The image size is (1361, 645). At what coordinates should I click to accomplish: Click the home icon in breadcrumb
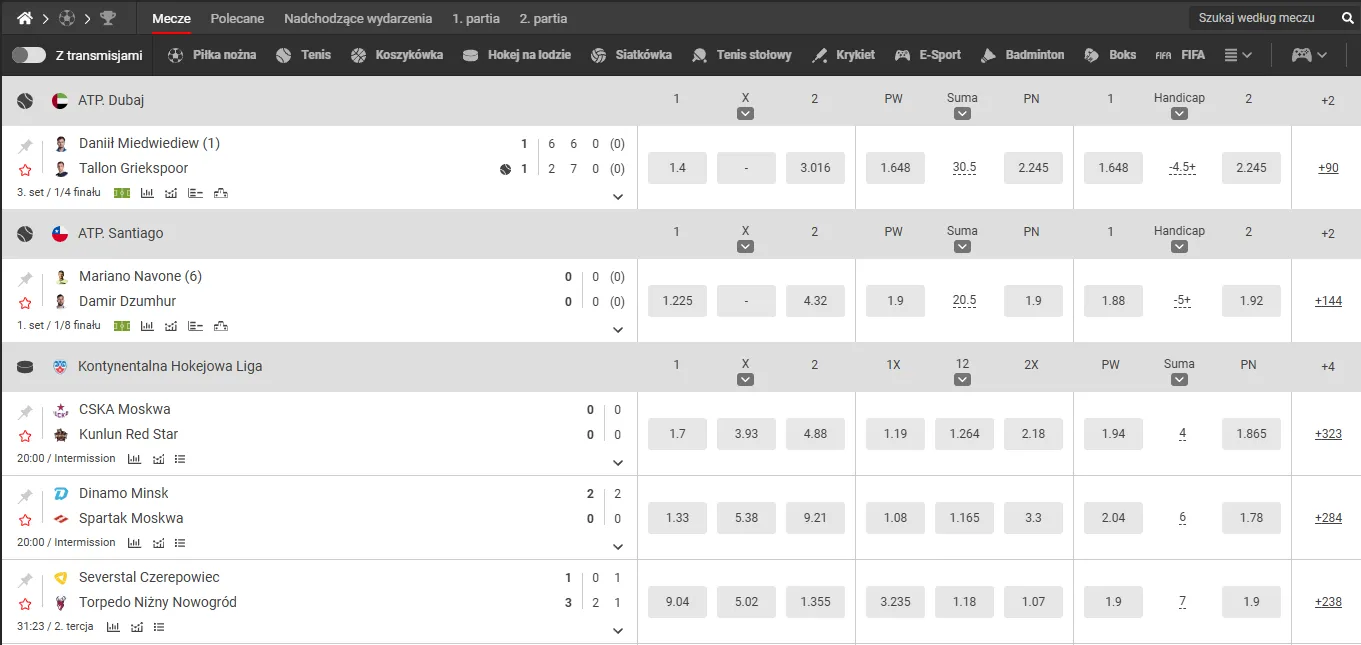(25, 18)
